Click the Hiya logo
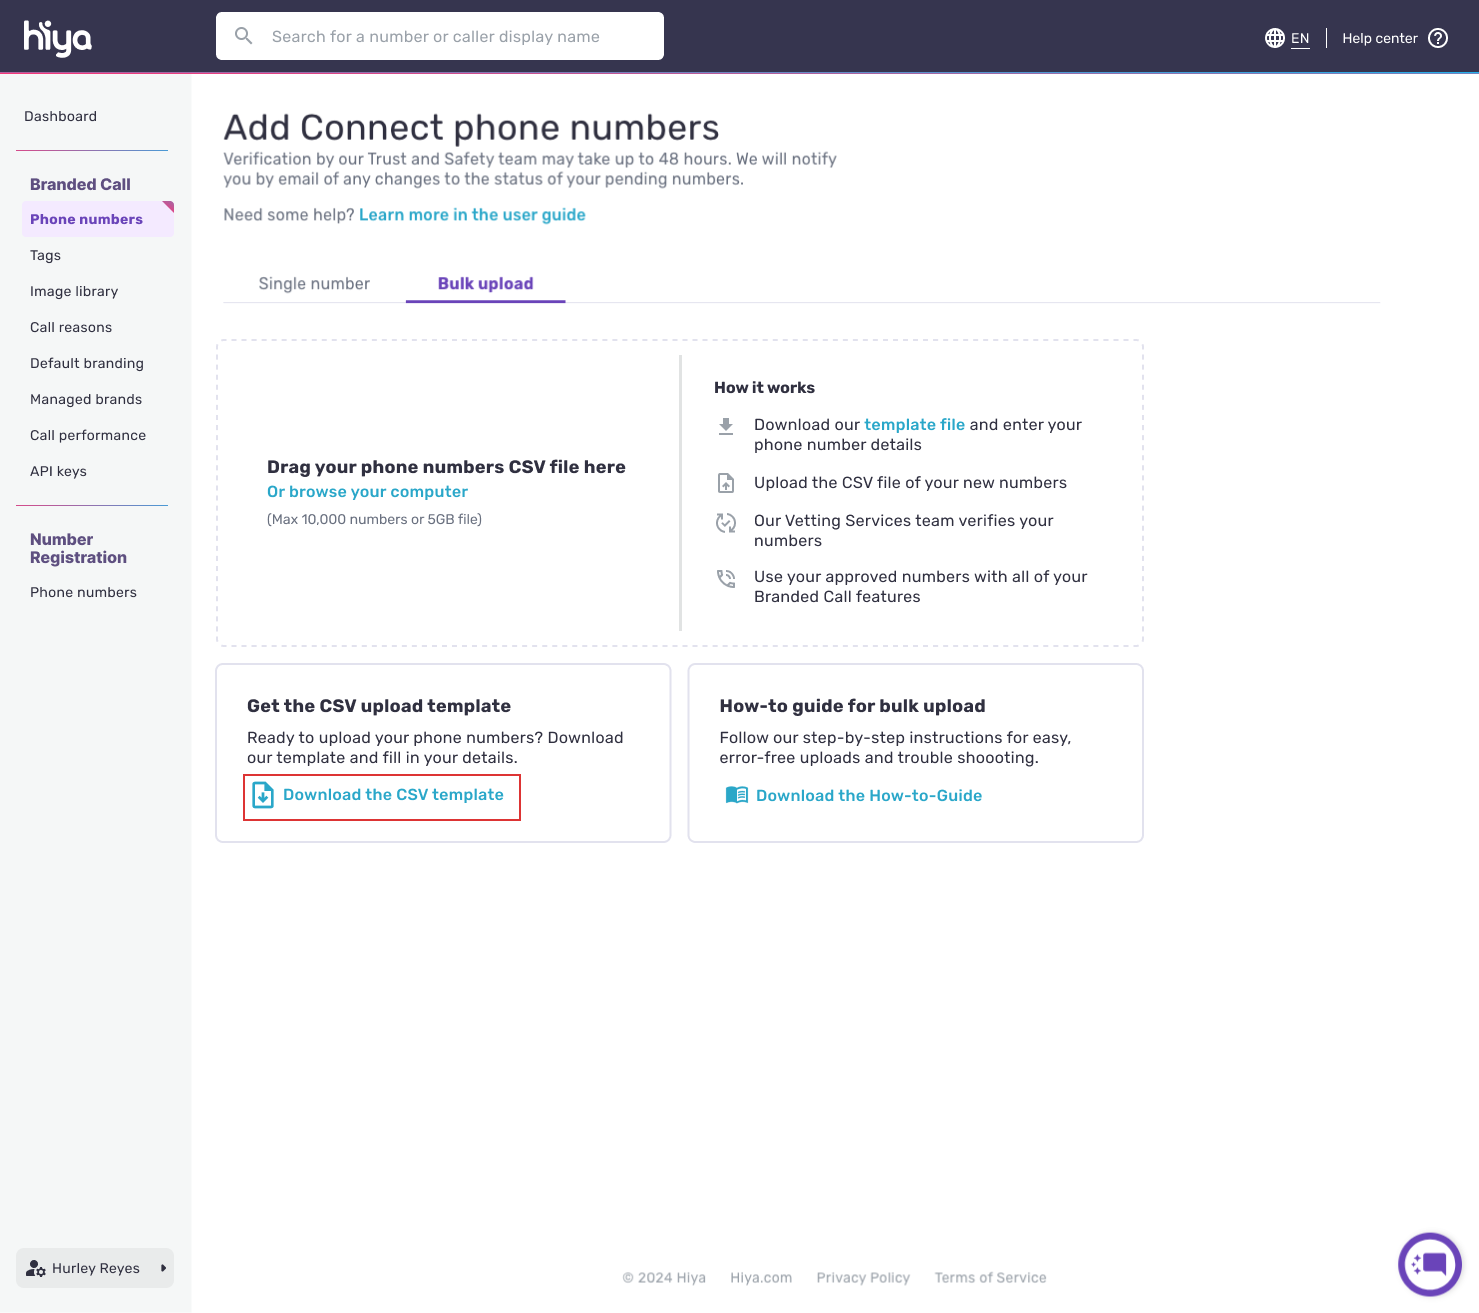The height and width of the screenshot is (1313, 1479). coord(58,38)
